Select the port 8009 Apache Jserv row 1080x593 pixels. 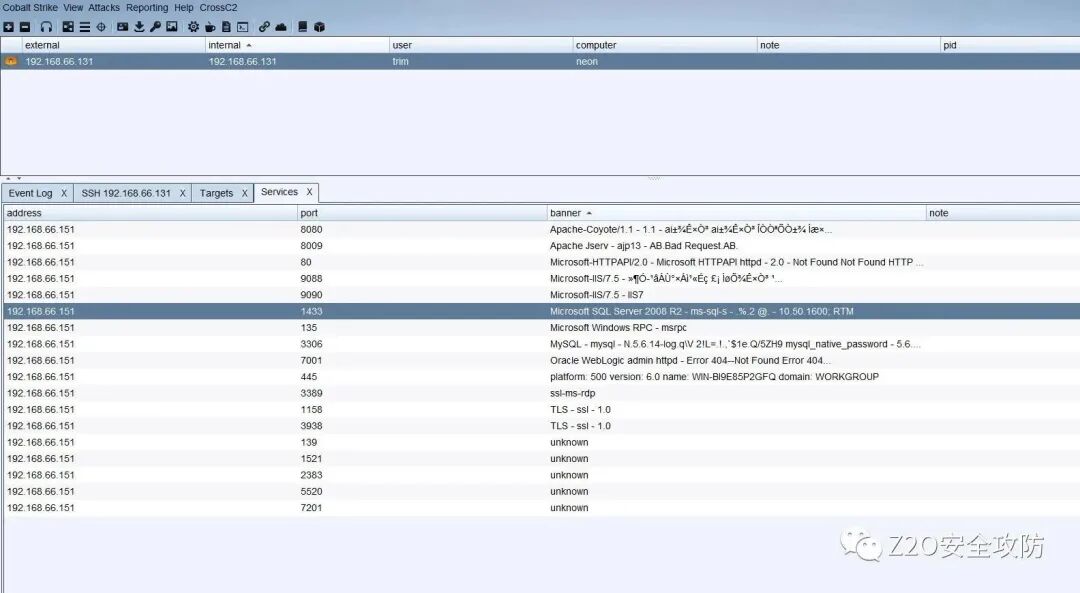pyautogui.click(x=541, y=246)
